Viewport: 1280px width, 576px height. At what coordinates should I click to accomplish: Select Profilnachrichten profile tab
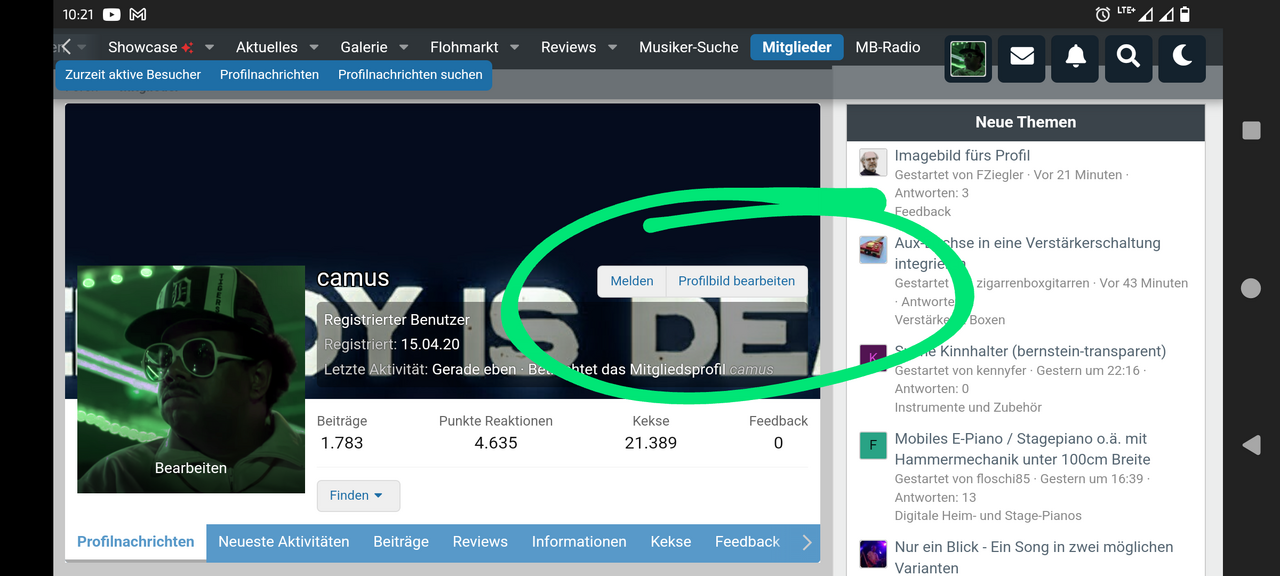[136, 542]
